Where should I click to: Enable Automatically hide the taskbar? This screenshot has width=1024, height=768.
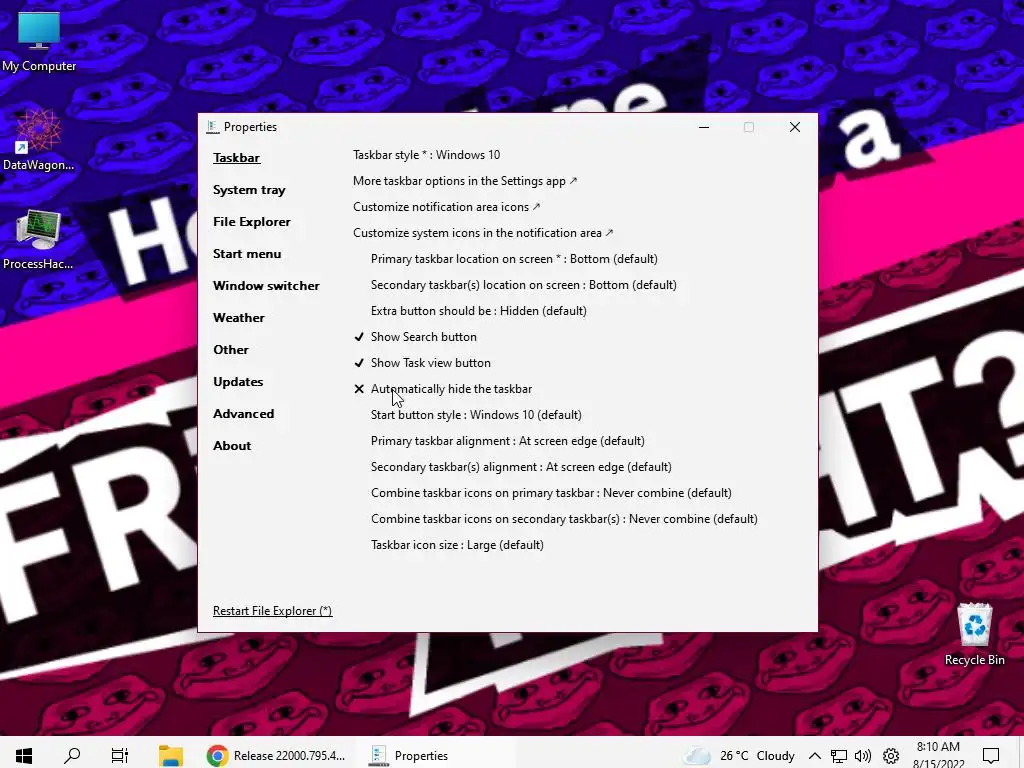[x=443, y=389]
